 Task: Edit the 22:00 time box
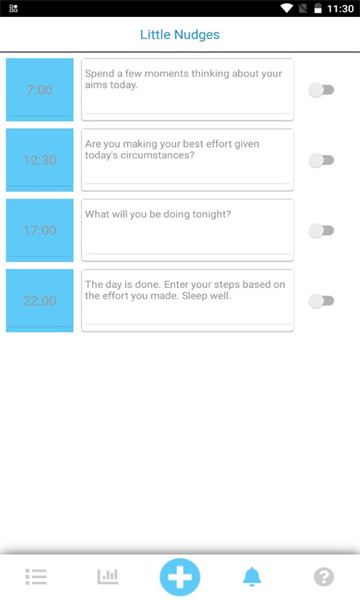tap(40, 300)
